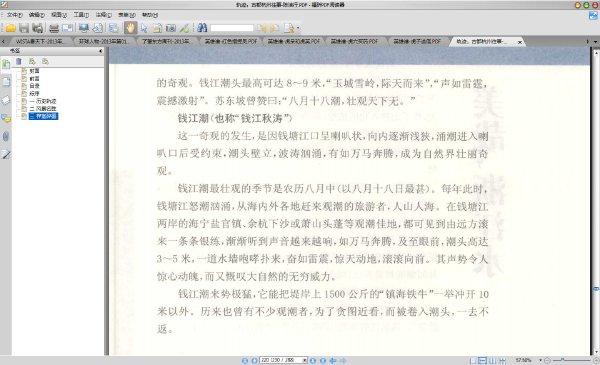Open the attachments paperclip icon in the sidebar
600x365 pixels.
point(6,136)
